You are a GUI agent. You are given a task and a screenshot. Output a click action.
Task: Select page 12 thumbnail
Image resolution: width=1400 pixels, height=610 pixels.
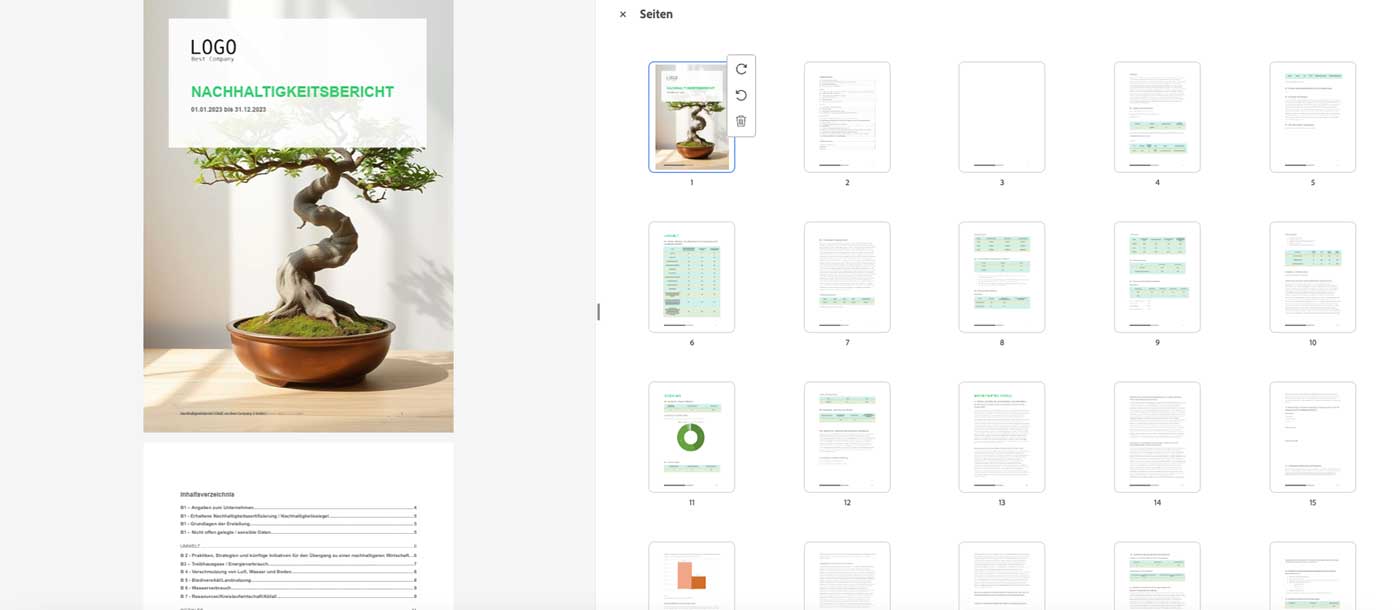tap(847, 437)
